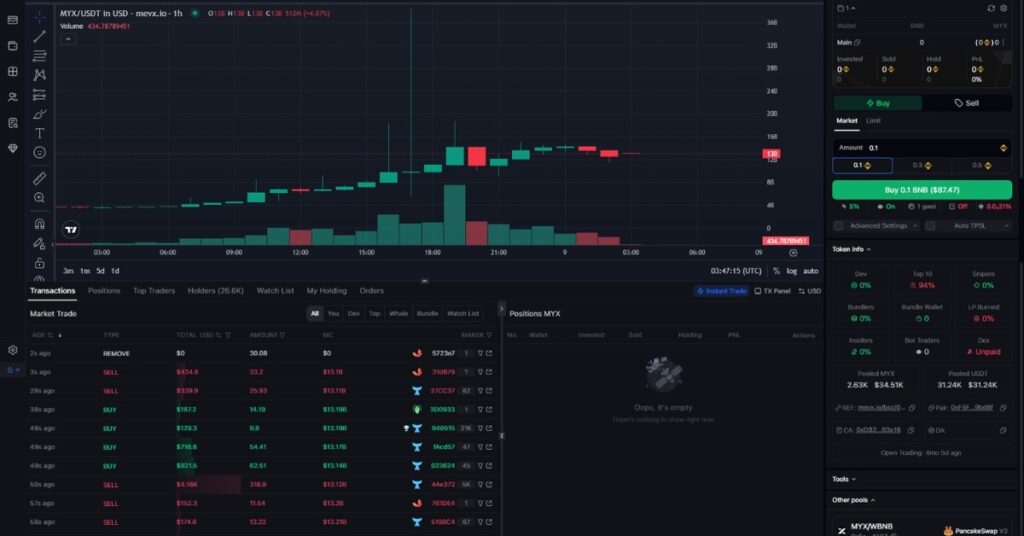1024x536 pixels.
Task: Select the Text annotation tool
Action: pyautogui.click(x=39, y=133)
